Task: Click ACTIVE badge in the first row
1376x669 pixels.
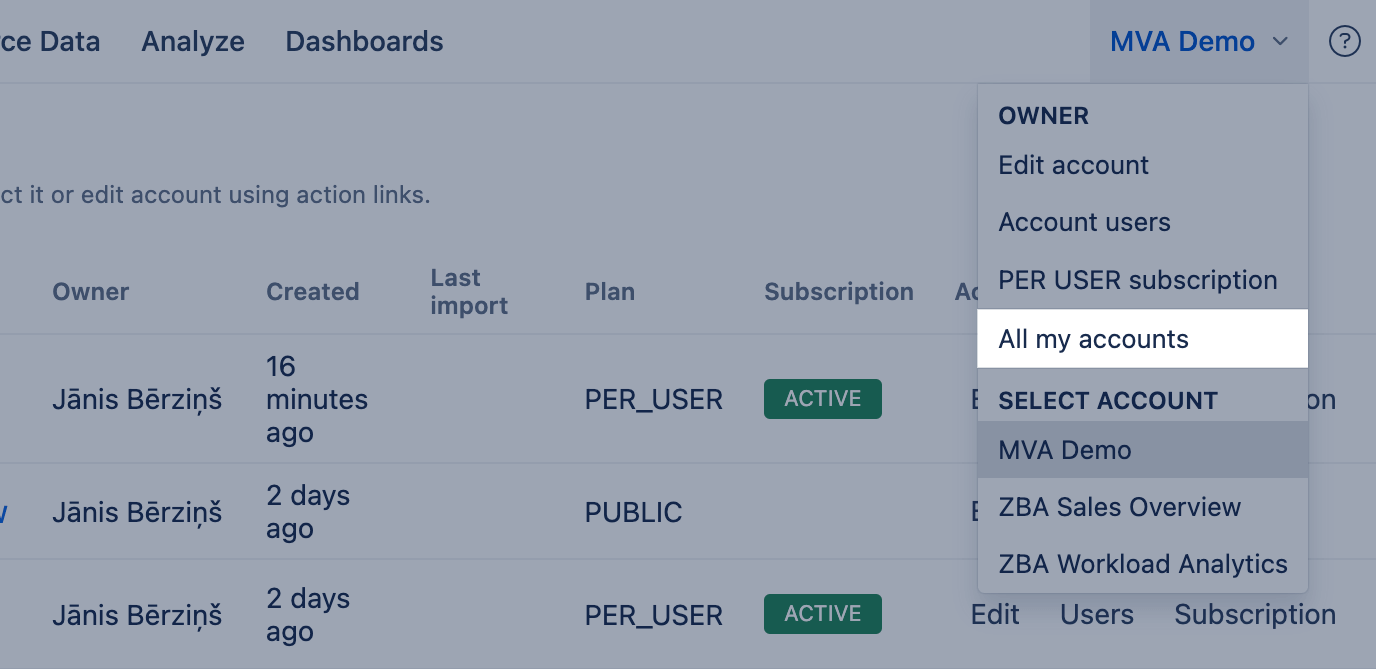Action: 822,399
